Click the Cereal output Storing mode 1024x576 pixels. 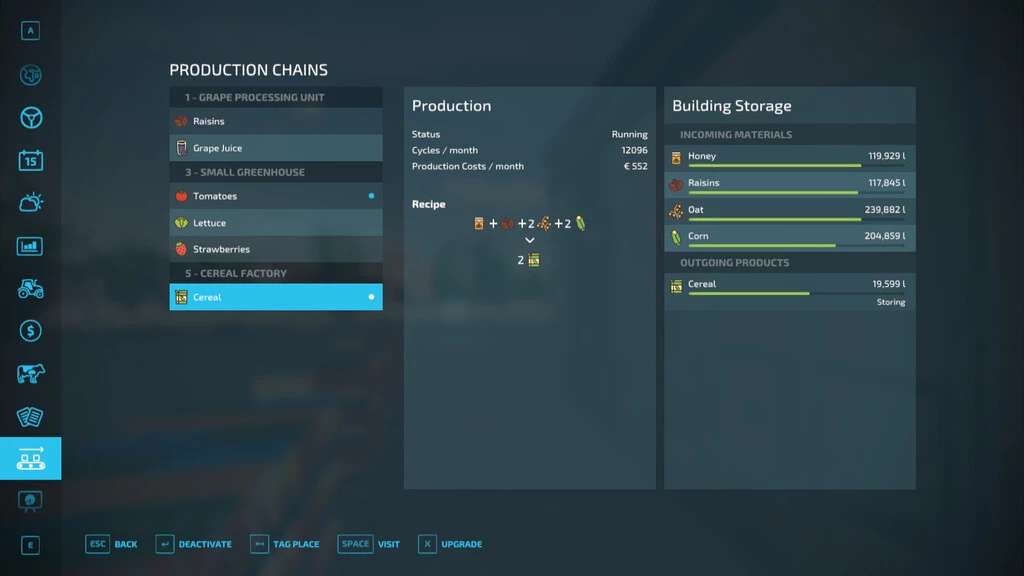[890, 302]
